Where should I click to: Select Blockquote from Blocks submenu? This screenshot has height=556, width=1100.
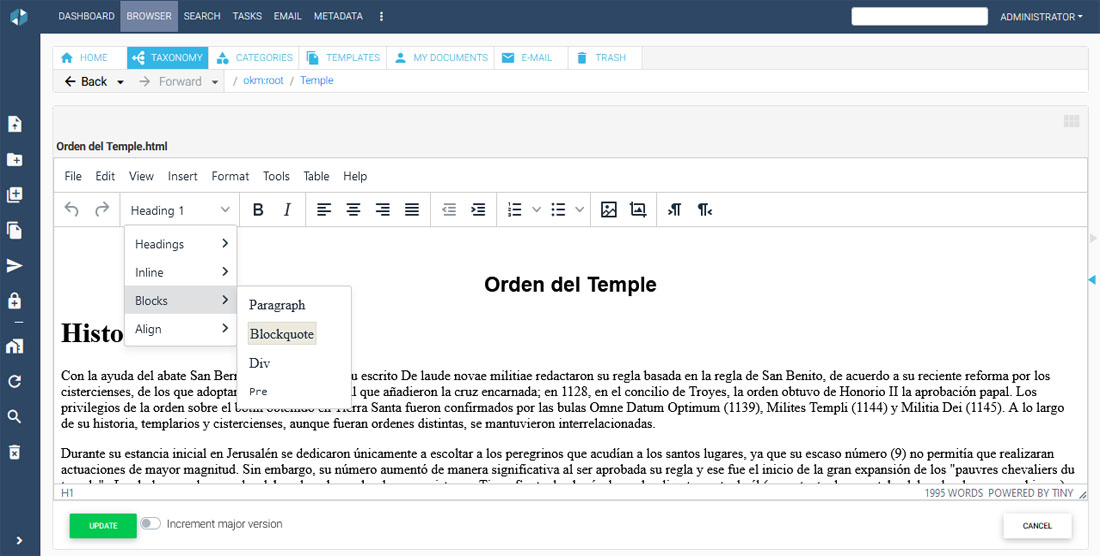[x=282, y=334]
